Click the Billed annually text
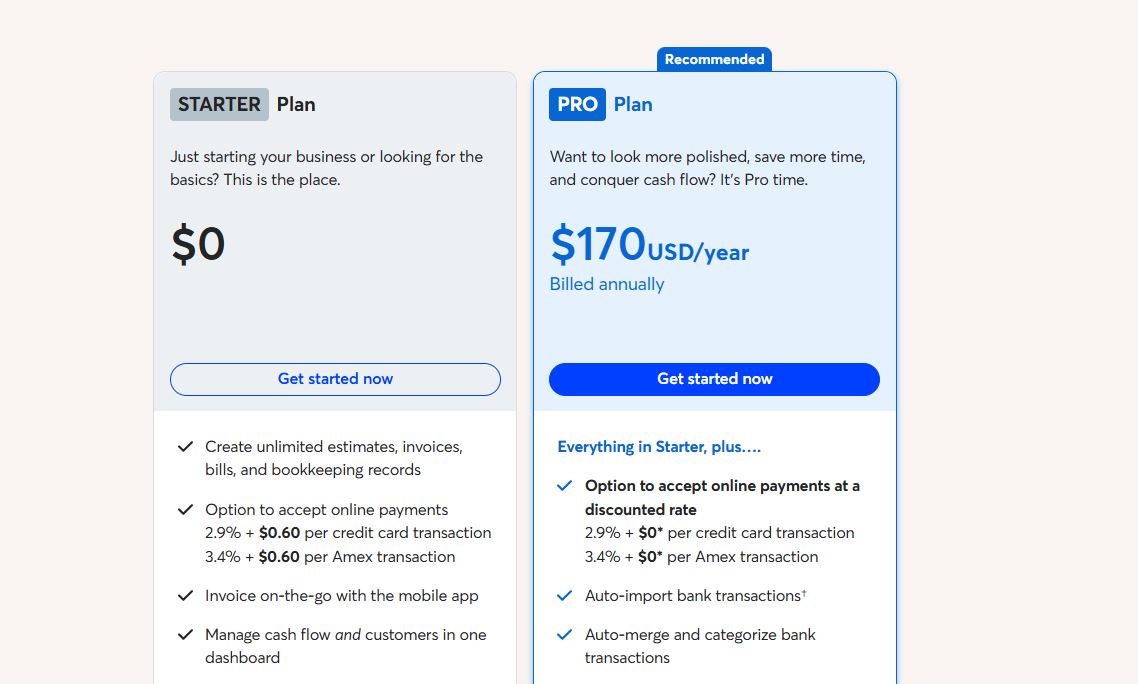The height and width of the screenshot is (684, 1138). pos(606,284)
